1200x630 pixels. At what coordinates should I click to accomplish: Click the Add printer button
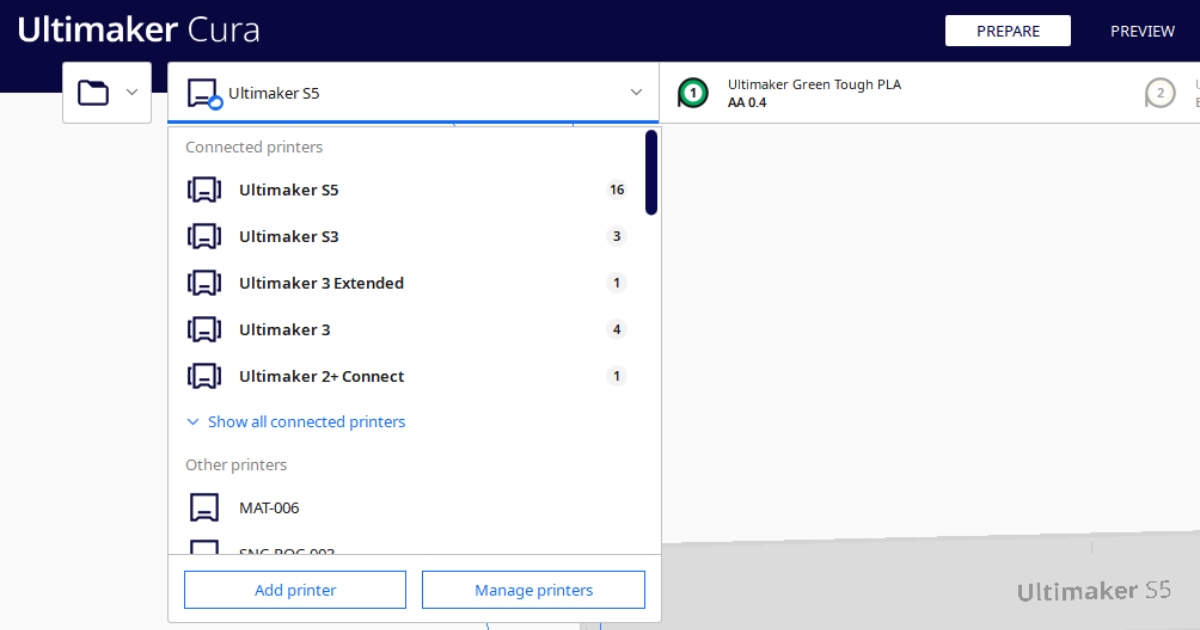point(295,590)
